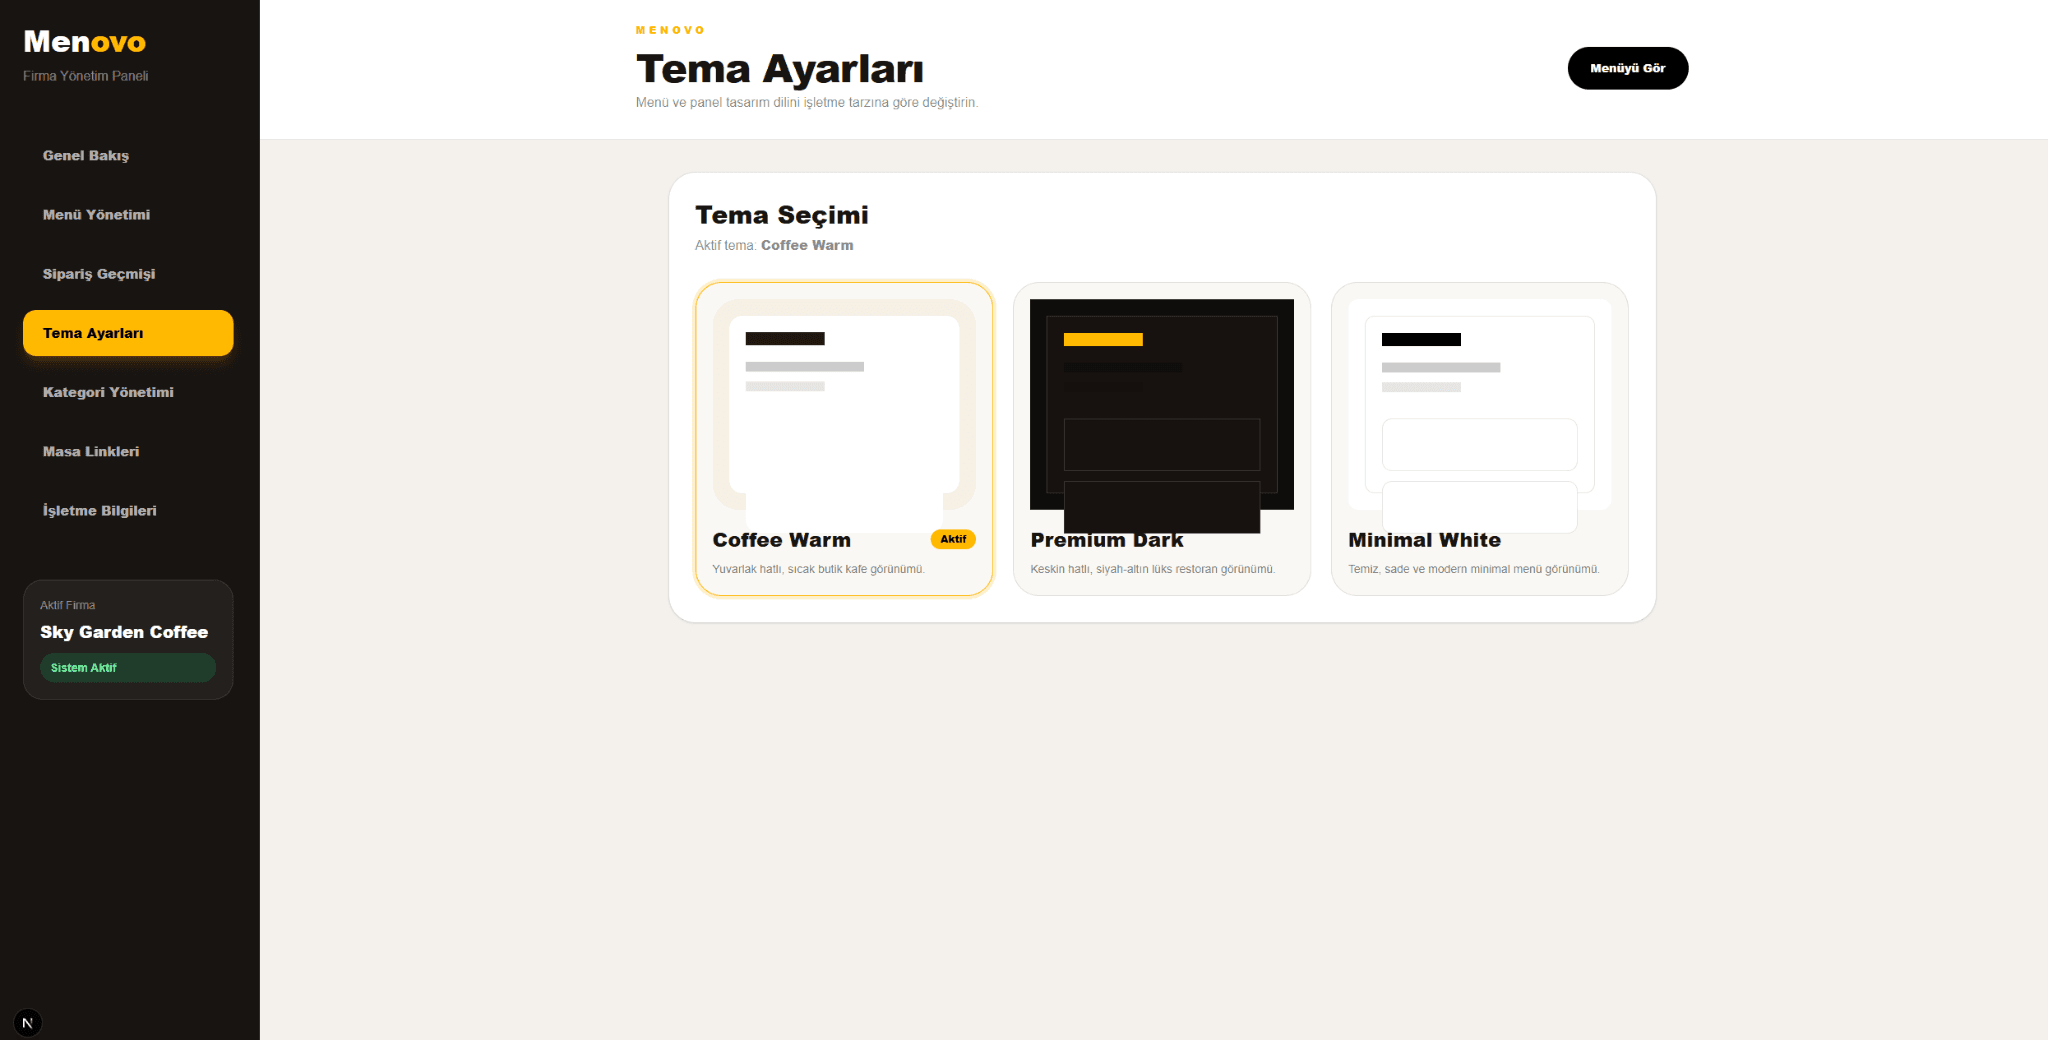
Task: Click the Tema Ayarları page heading
Action: pyautogui.click(x=779, y=69)
